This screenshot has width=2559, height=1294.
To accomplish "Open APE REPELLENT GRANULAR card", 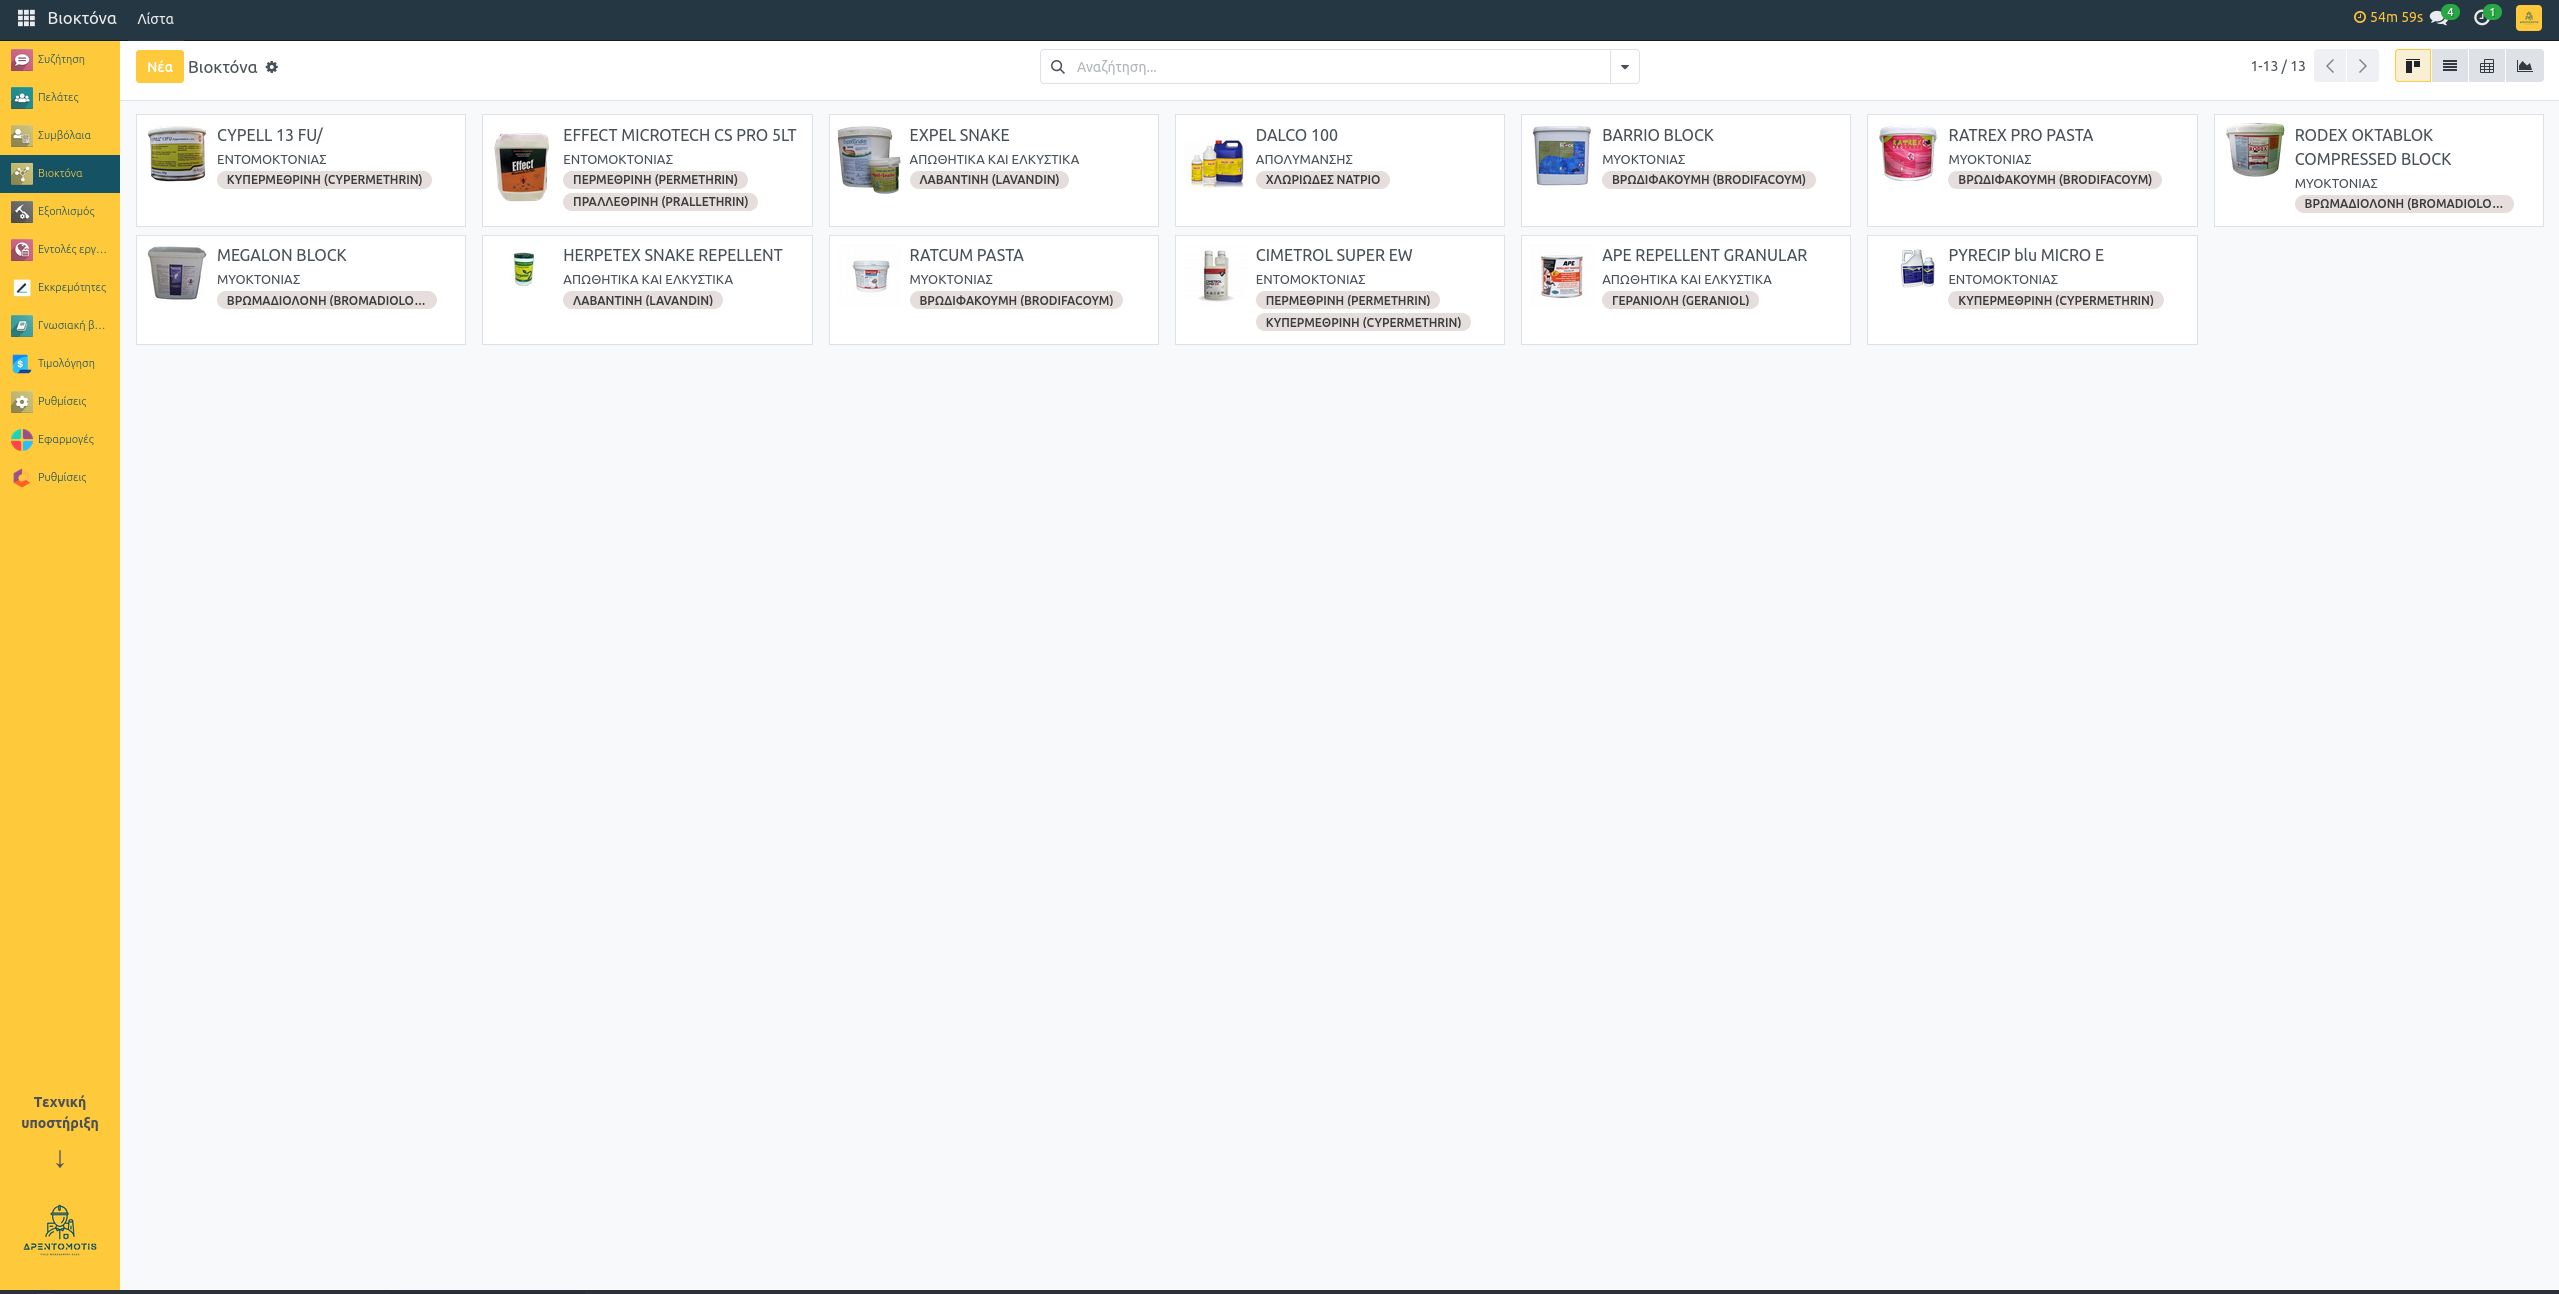I will [1685, 290].
